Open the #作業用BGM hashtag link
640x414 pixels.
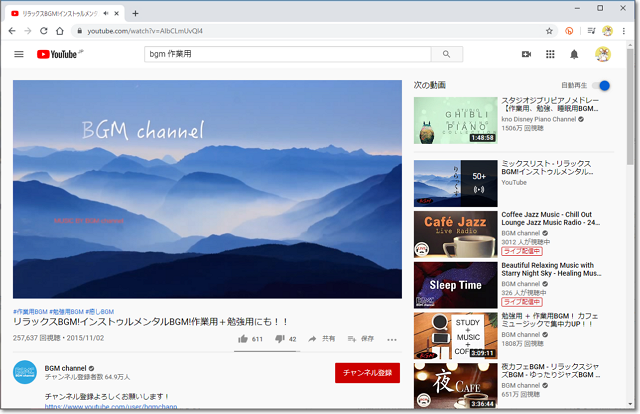(x=28, y=311)
